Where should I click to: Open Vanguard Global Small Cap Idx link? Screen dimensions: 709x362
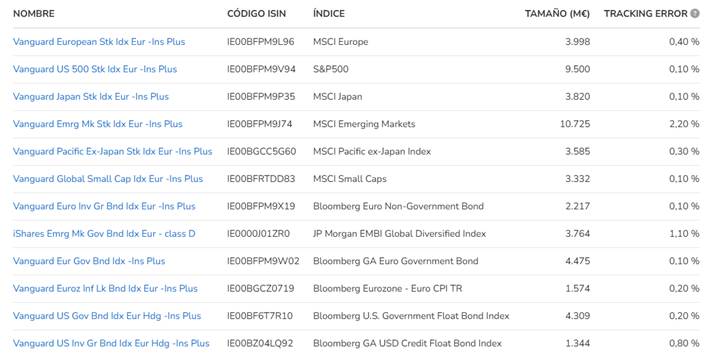click(x=108, y=179)
